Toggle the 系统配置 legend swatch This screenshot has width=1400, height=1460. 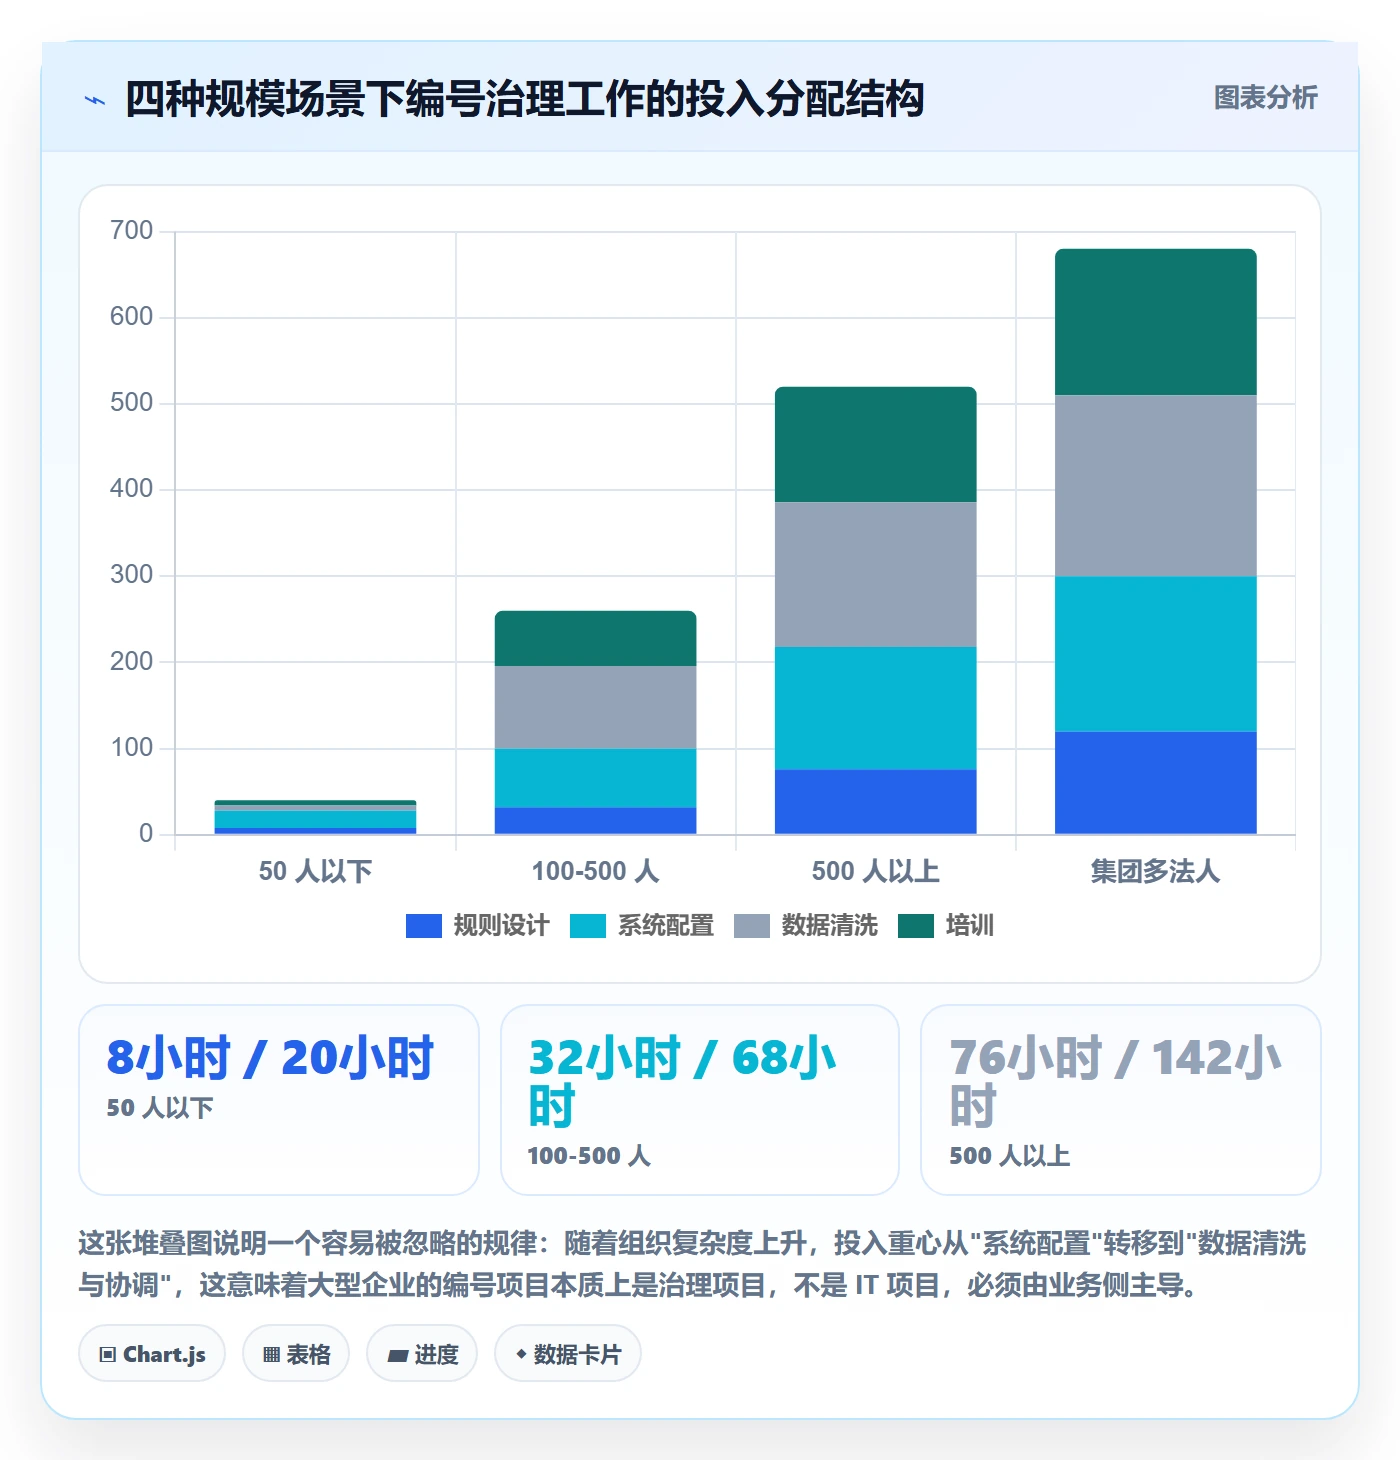pos(588,926)
